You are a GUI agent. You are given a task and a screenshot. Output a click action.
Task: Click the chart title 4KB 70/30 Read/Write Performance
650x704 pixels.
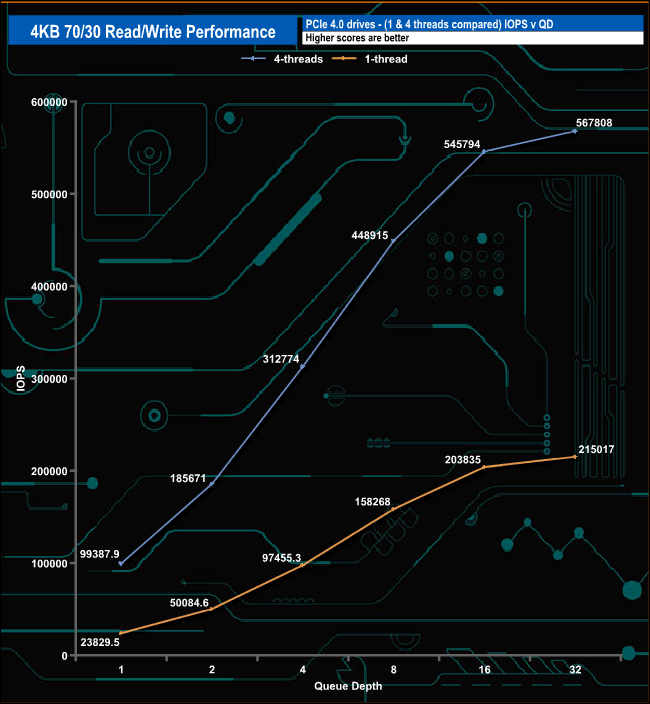tap(153, 31)
